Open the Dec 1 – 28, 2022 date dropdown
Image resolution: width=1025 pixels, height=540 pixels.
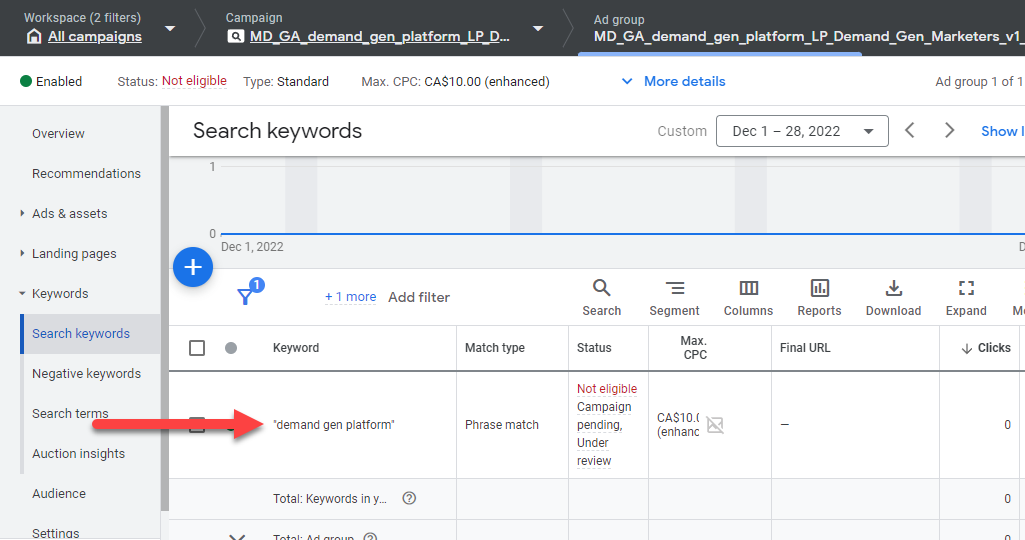(802, 131)
